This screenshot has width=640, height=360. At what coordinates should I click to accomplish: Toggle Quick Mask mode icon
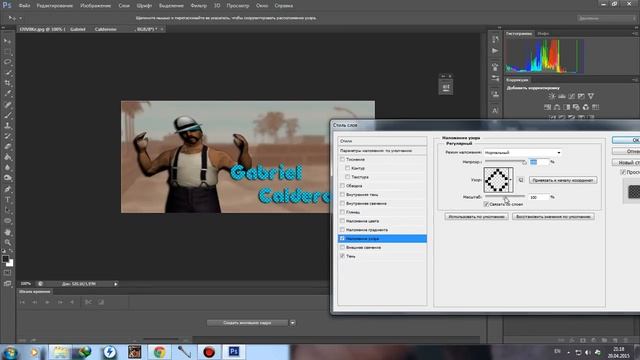(7, 273)
